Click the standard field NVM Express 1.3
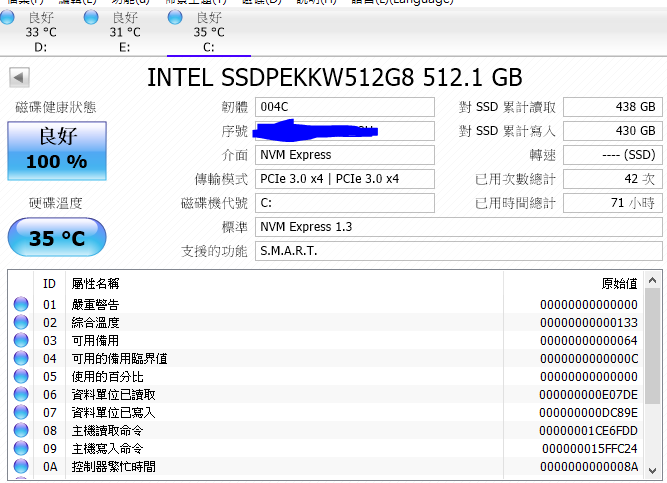 (x=459, y=227)
